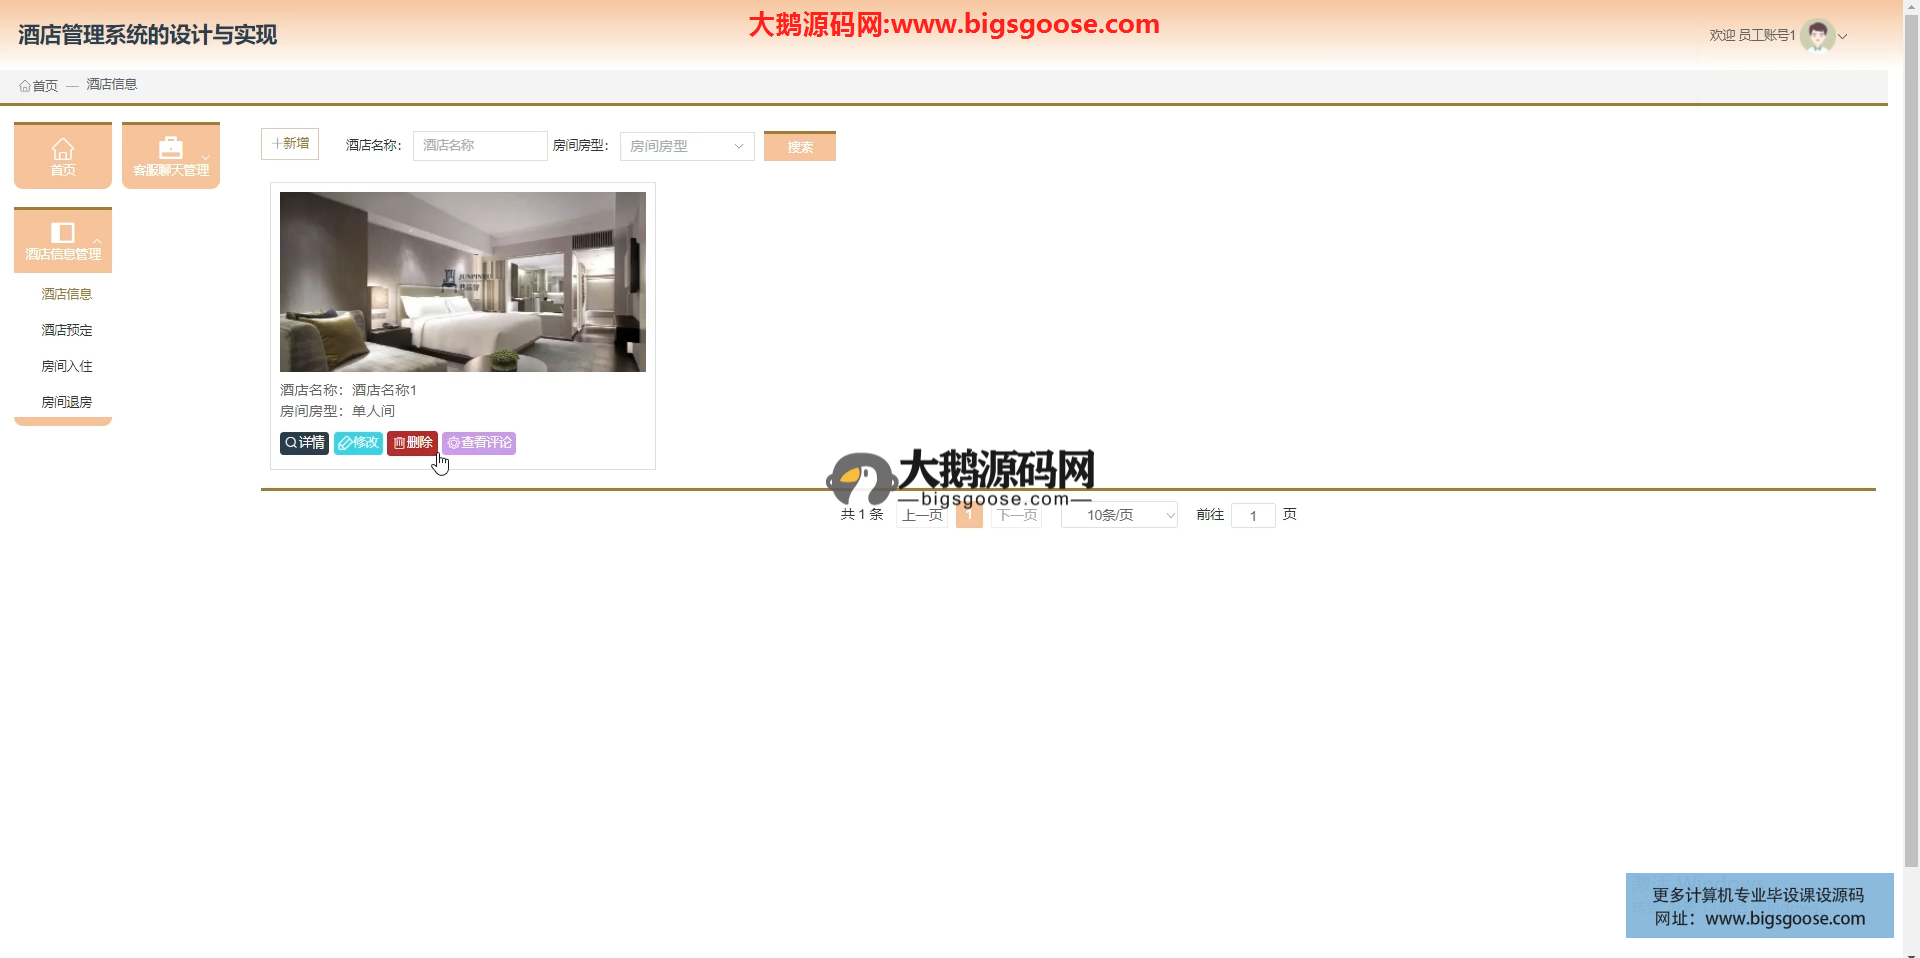Click the page number jump input box
The height and width of the screenshot is (958, 1920).
click(1253, 516)
